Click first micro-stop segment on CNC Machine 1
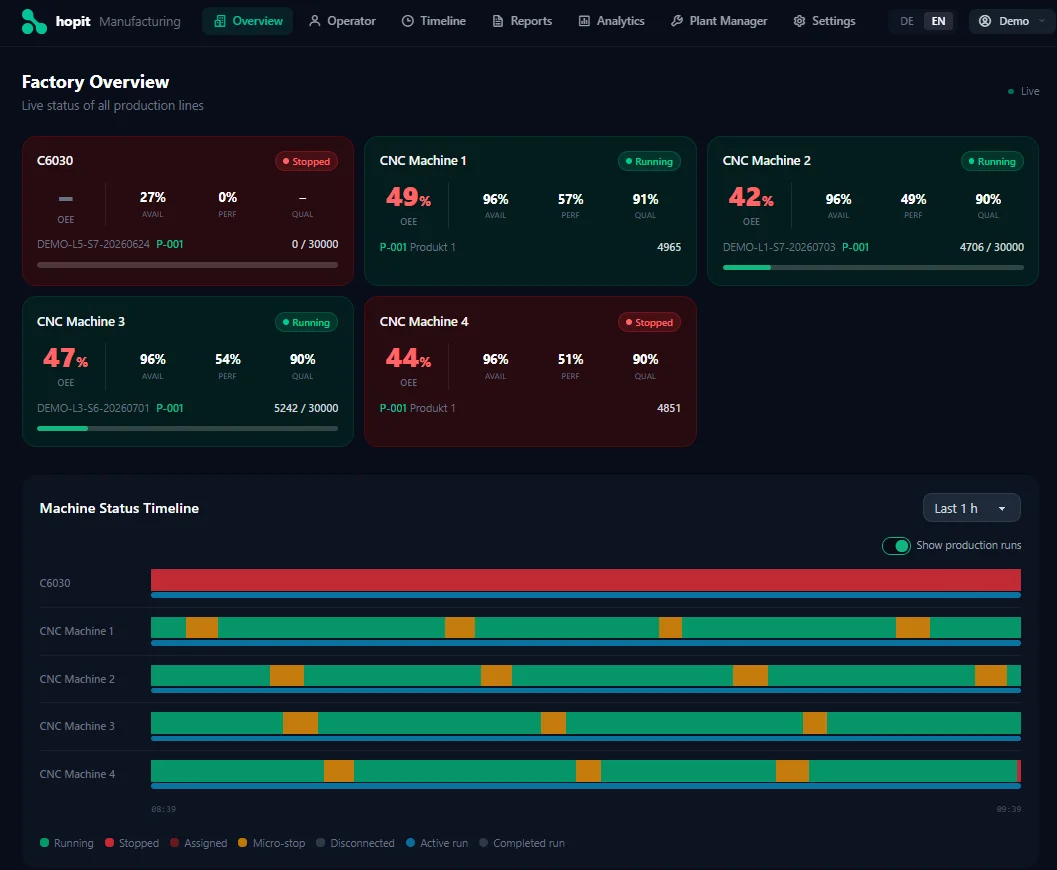The image size is (1057, 870). pyautogui.click(x=202, y=627)
